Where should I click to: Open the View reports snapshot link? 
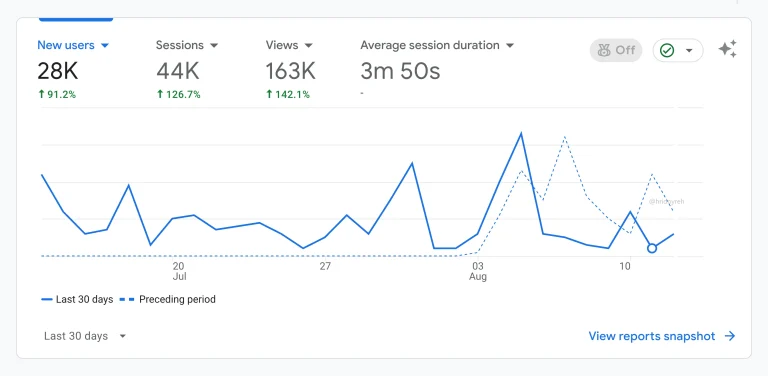[x=651, y=336]
